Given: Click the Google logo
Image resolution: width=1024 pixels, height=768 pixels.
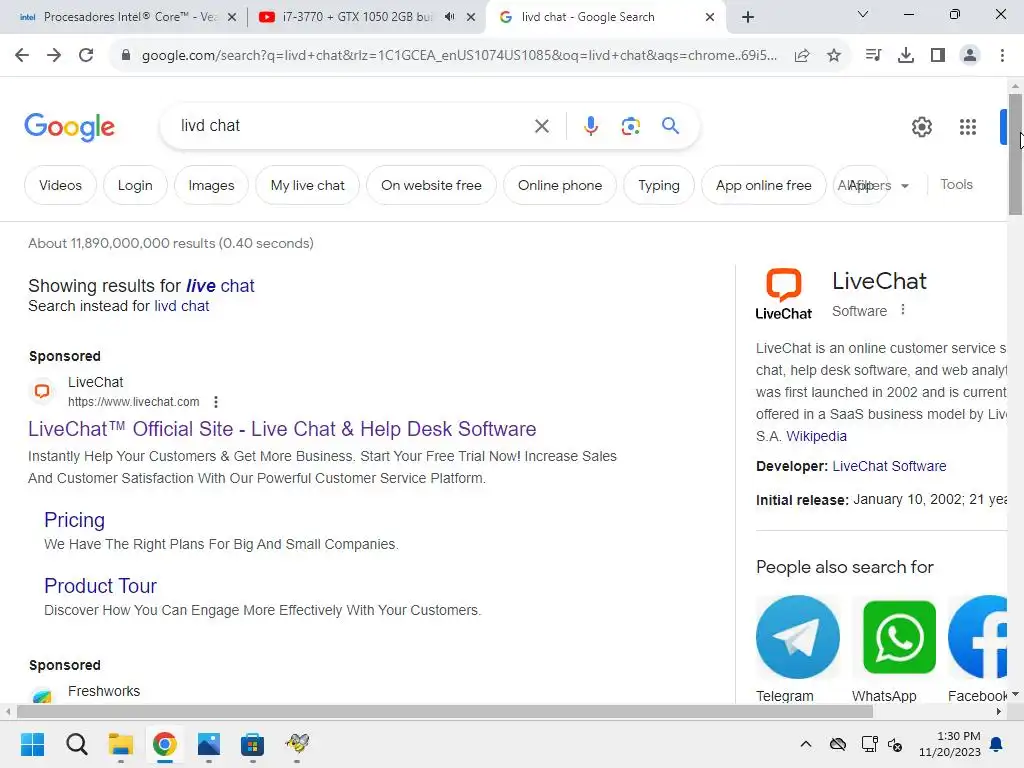Looking at the screenshot, I should click(69, 127).
